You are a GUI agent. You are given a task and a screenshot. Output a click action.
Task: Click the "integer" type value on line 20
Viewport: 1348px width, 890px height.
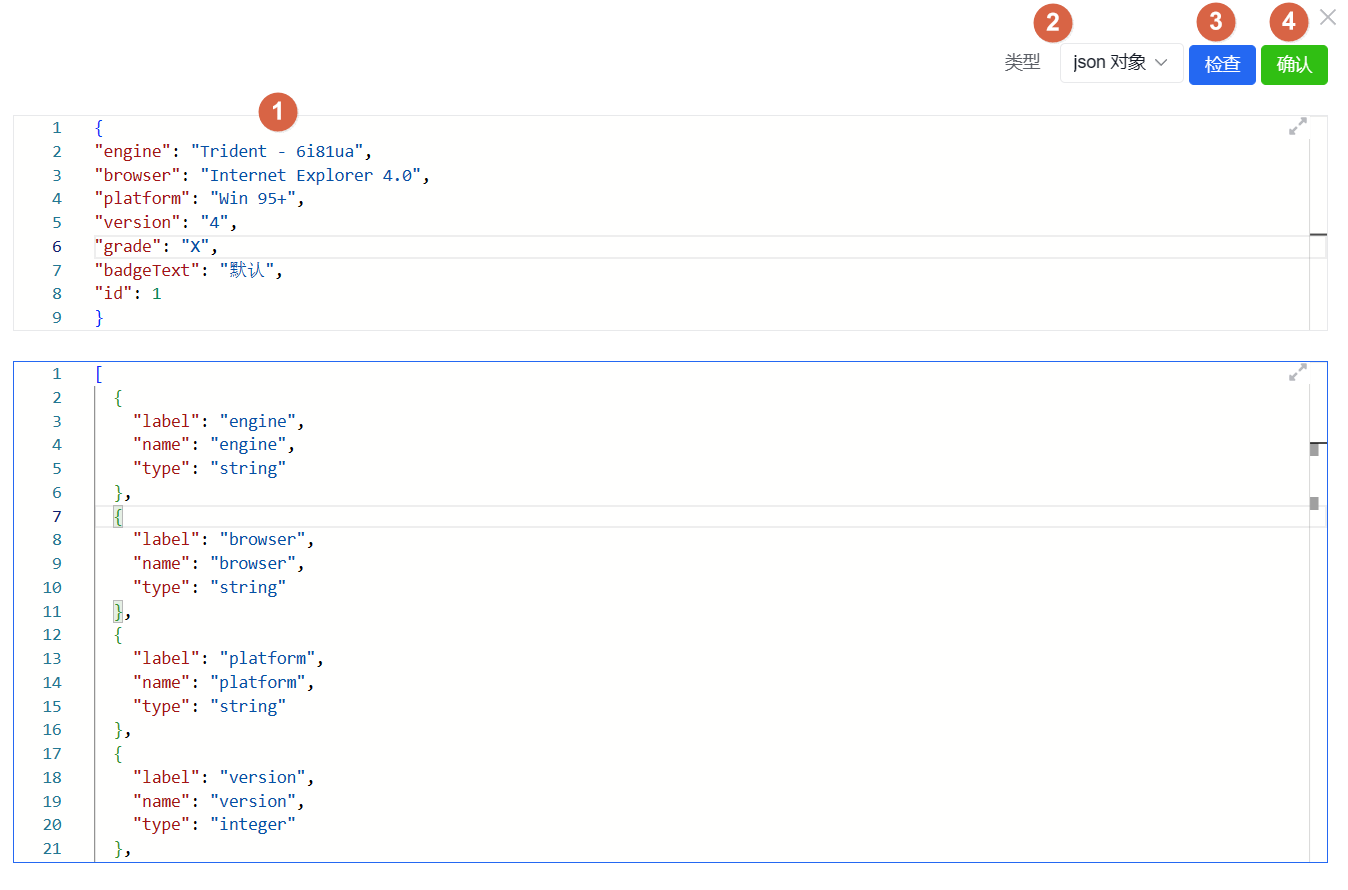[253, 824]
